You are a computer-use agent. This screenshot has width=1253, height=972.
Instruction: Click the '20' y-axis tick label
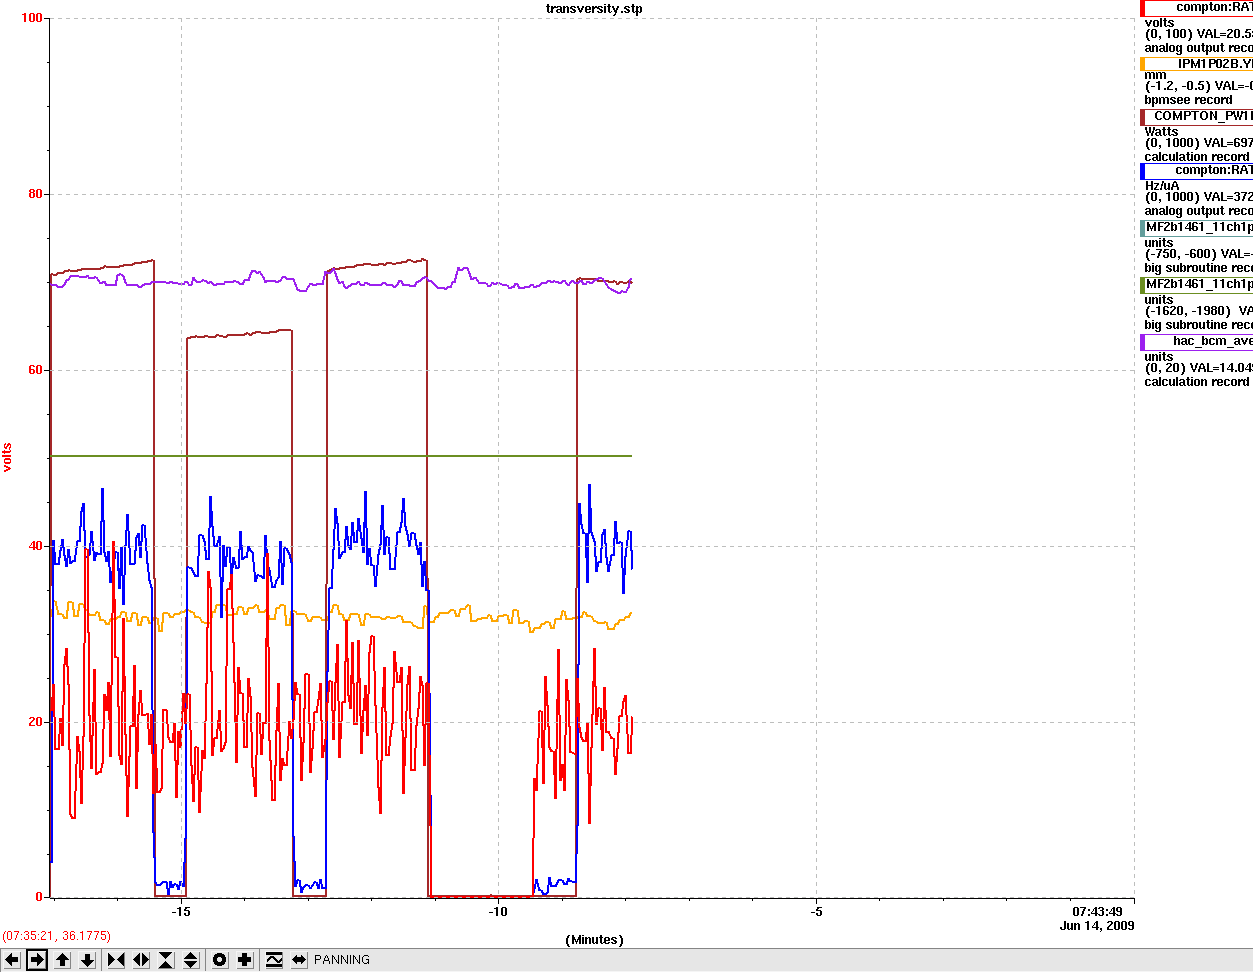[35, 722]
